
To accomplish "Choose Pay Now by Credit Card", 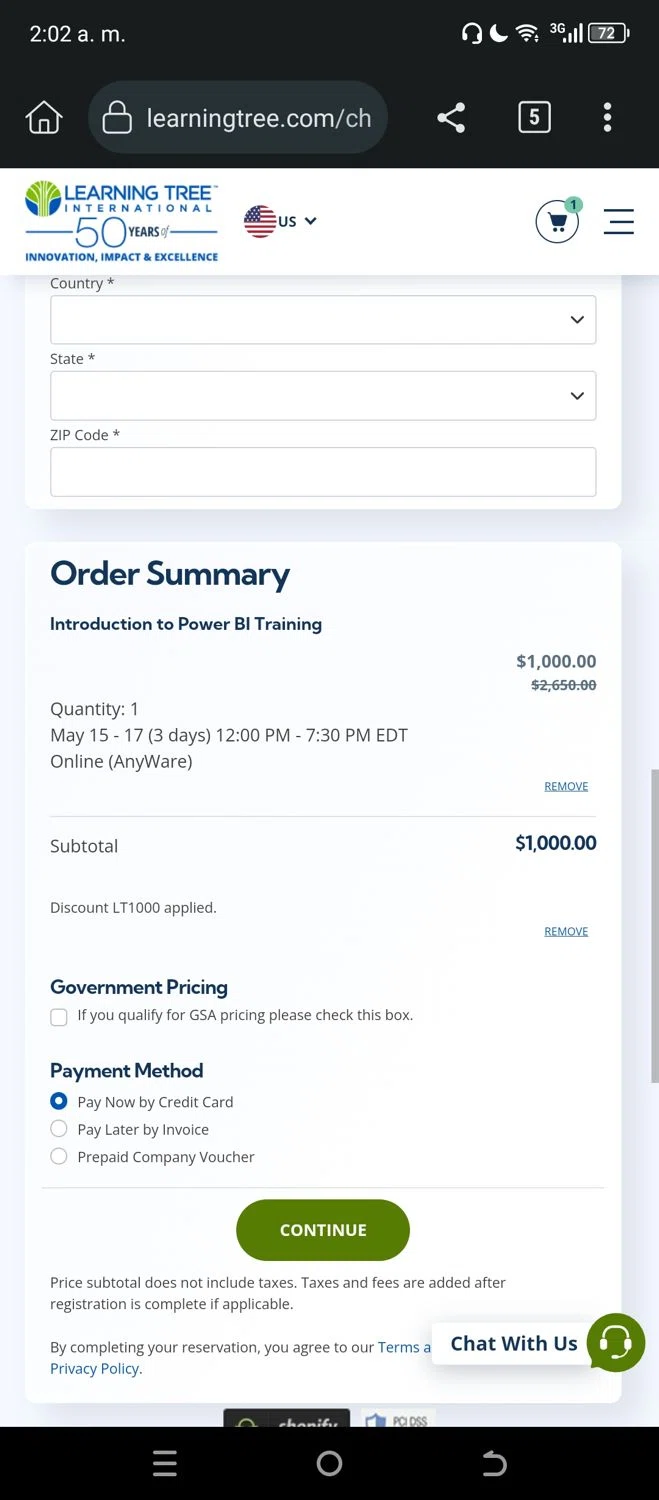I will pos(59,1102).
